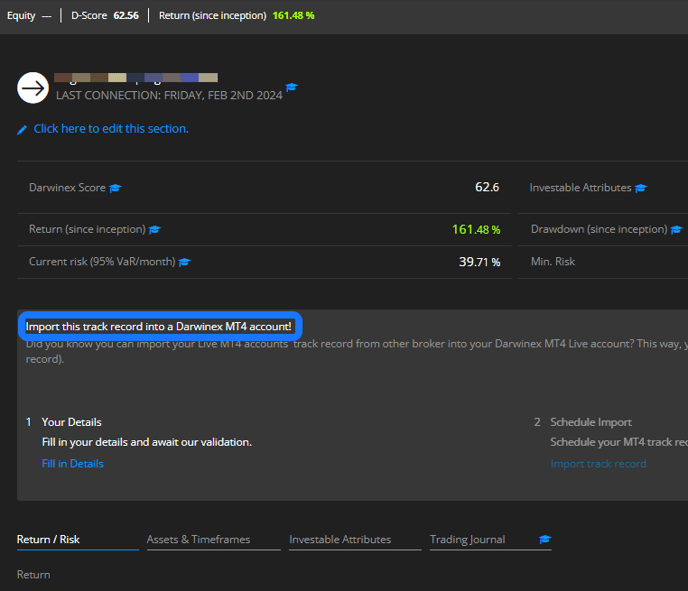Click the help cap icon next to Trading Journal tab
Image resolution: width=688 pixels, height=591 pixels.
pyautogui.click(x=545, y=539)
